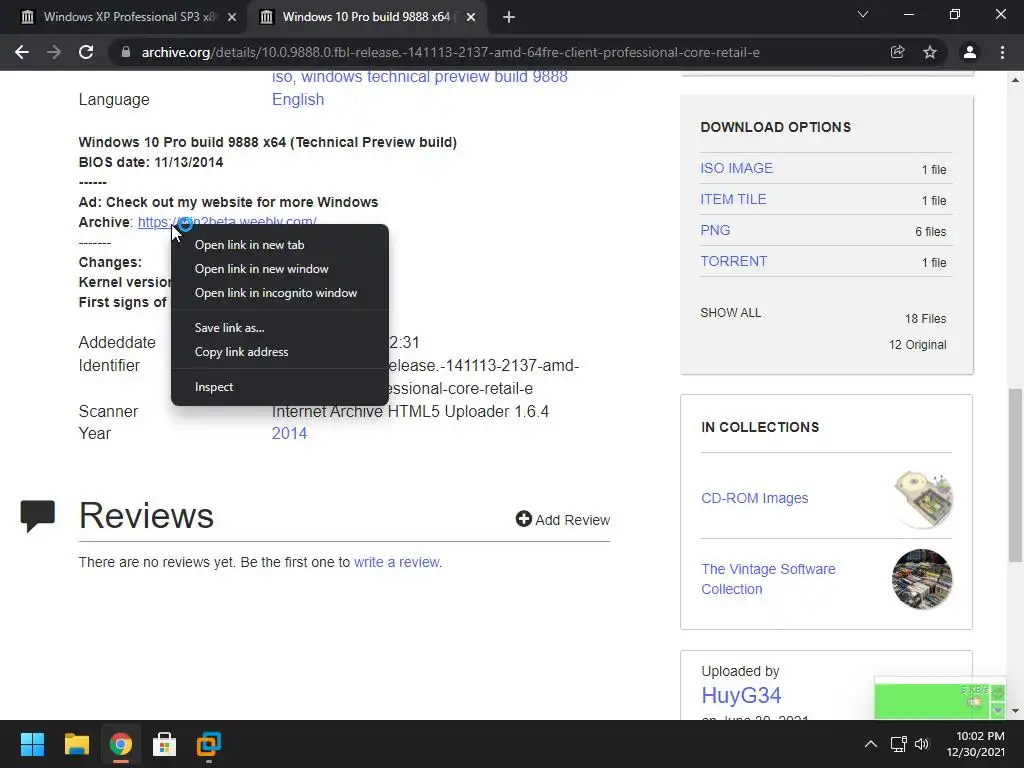Click the CD-ROM Images thumbnail
The image size is (1024, 768).
coord(922,498)
